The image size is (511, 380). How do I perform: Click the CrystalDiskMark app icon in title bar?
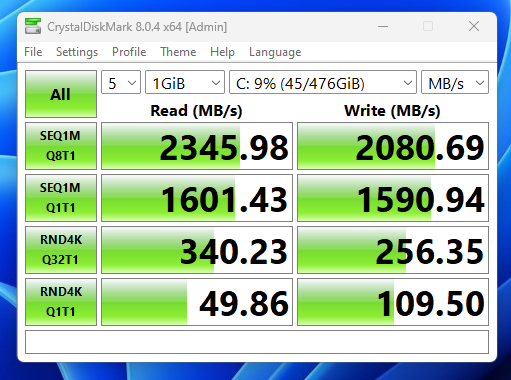33,26
